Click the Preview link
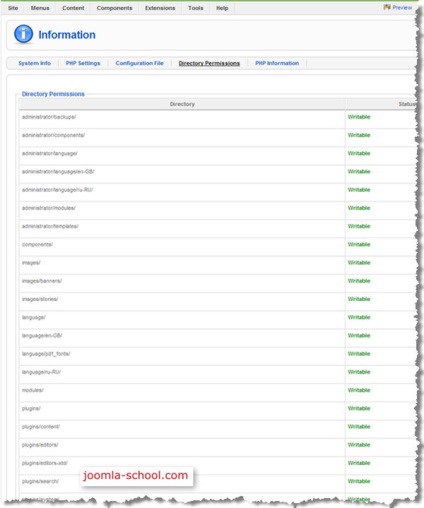Viewport: 424px width, 508px height. 402,7
